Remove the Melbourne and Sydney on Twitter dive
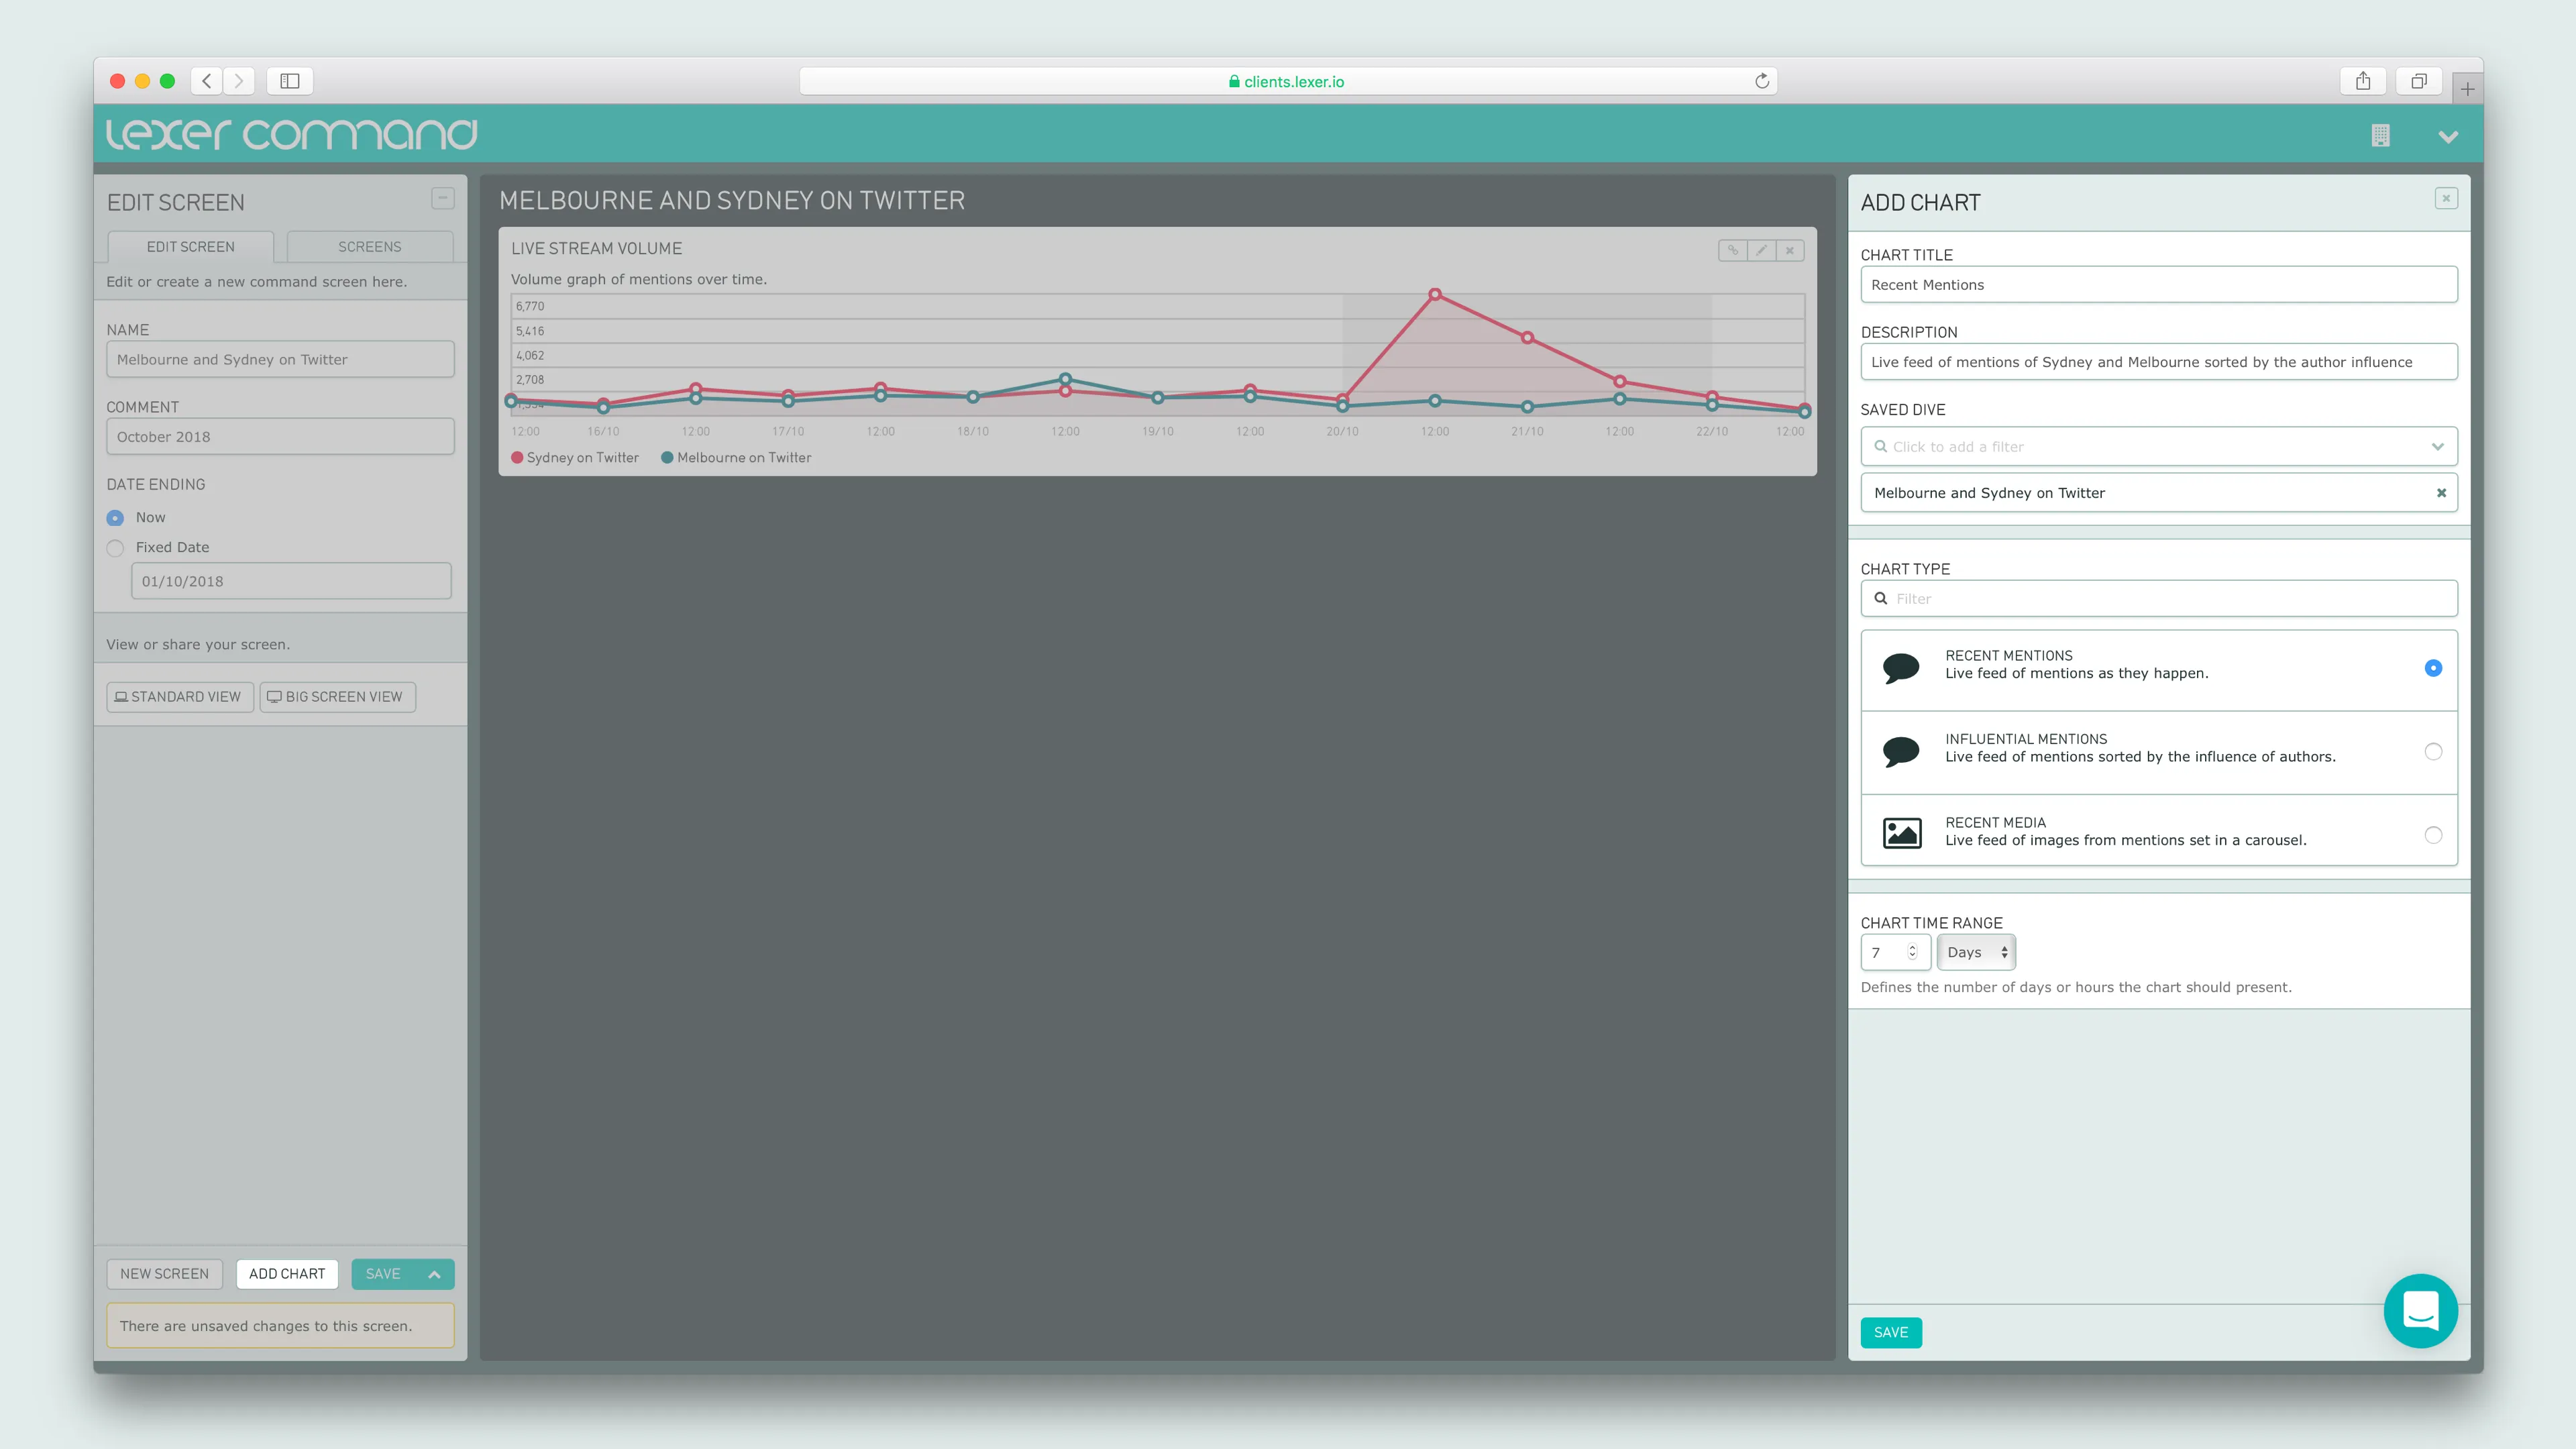 pos(2441,493)
